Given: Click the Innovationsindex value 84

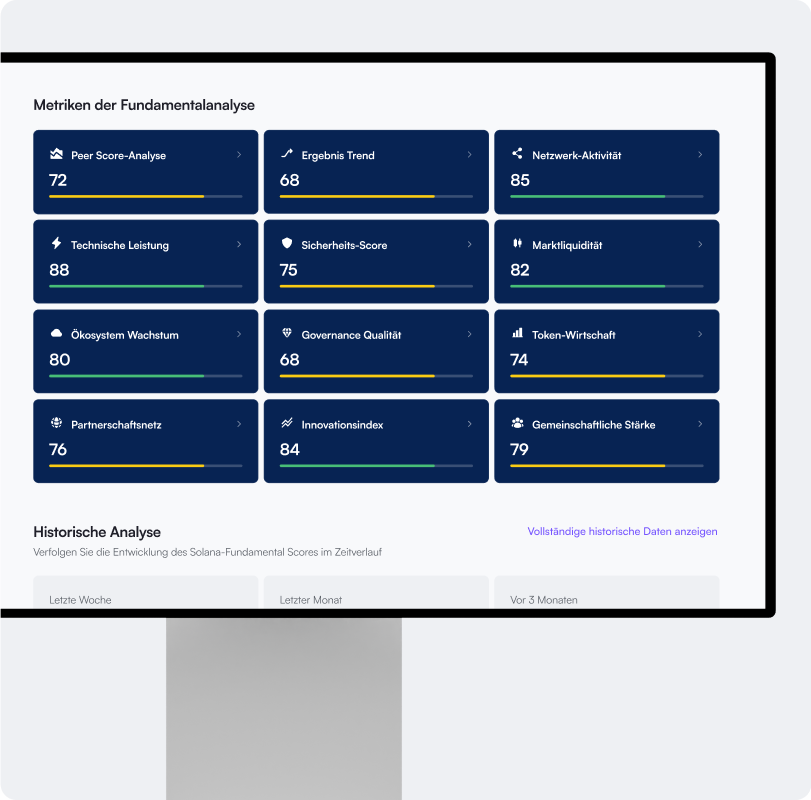Looking at the screenshot, I should tap(290, 449).
